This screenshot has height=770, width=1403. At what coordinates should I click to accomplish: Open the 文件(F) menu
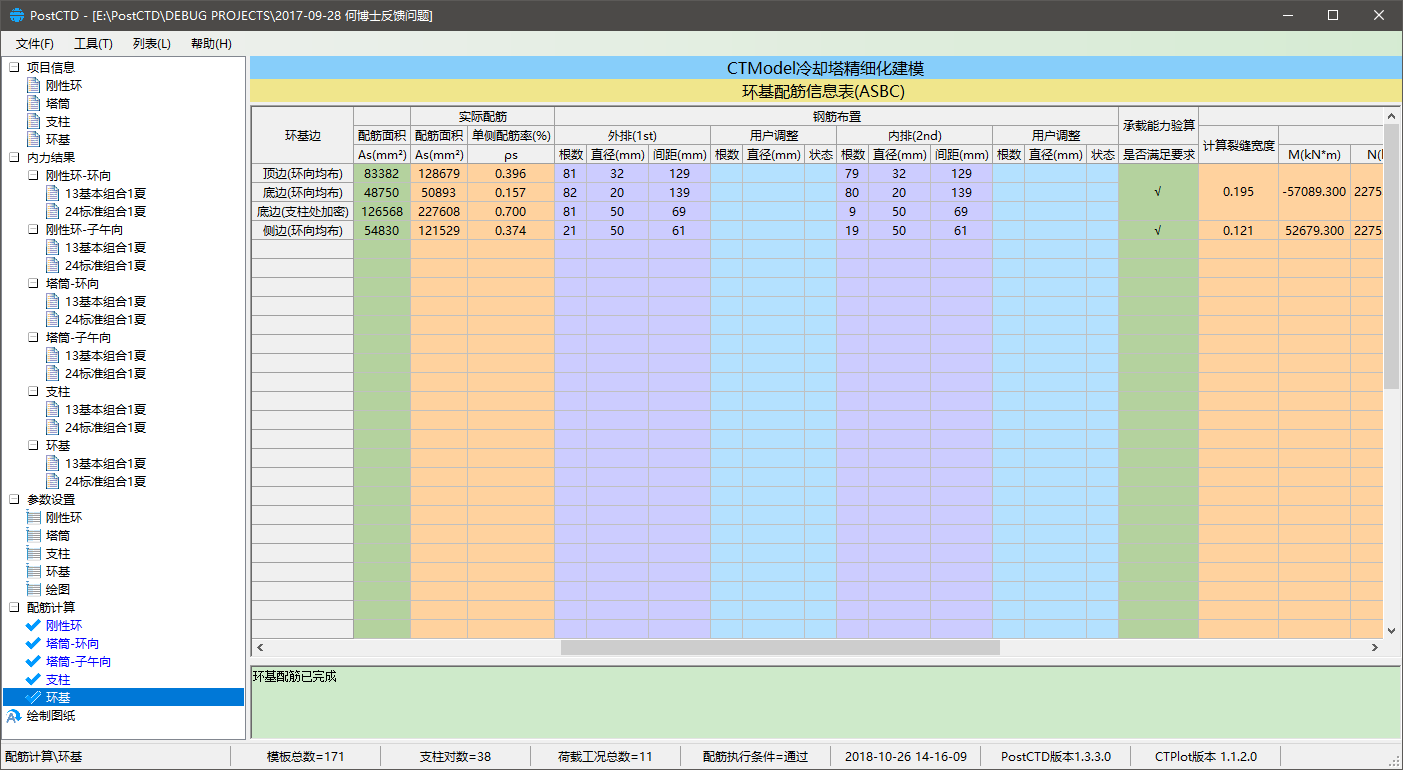pyautogui.click(x=35, y=44)
